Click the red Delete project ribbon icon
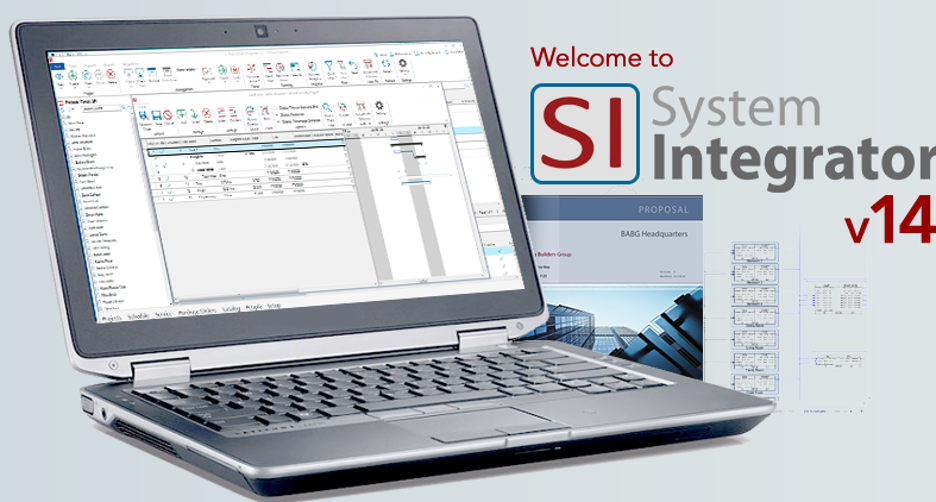 (110, 74)
